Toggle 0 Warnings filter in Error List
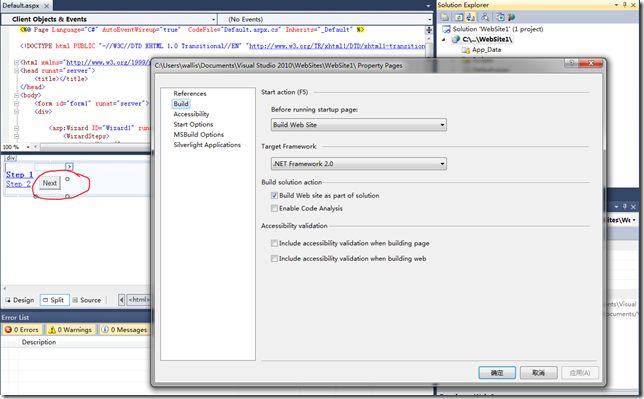The image size is (644, 399). coord(70,330)
